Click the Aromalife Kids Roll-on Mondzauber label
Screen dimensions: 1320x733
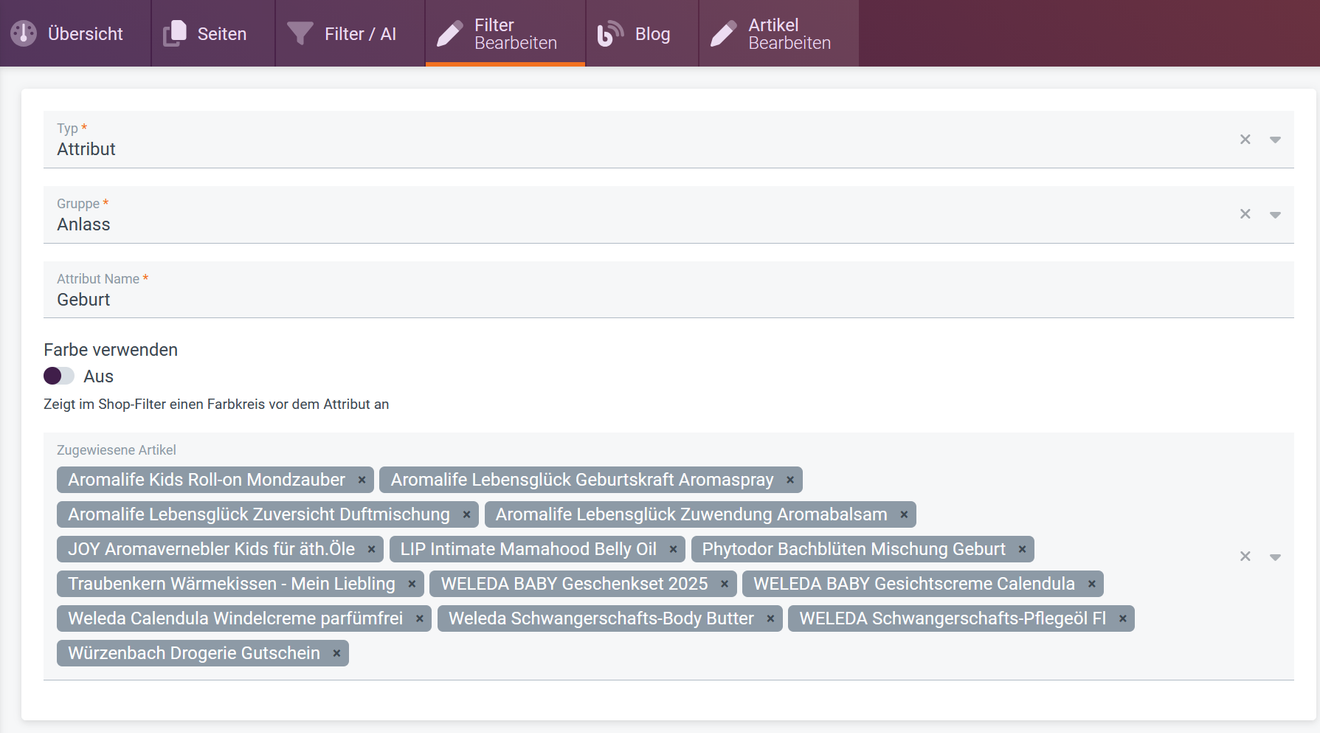[207, 480]
